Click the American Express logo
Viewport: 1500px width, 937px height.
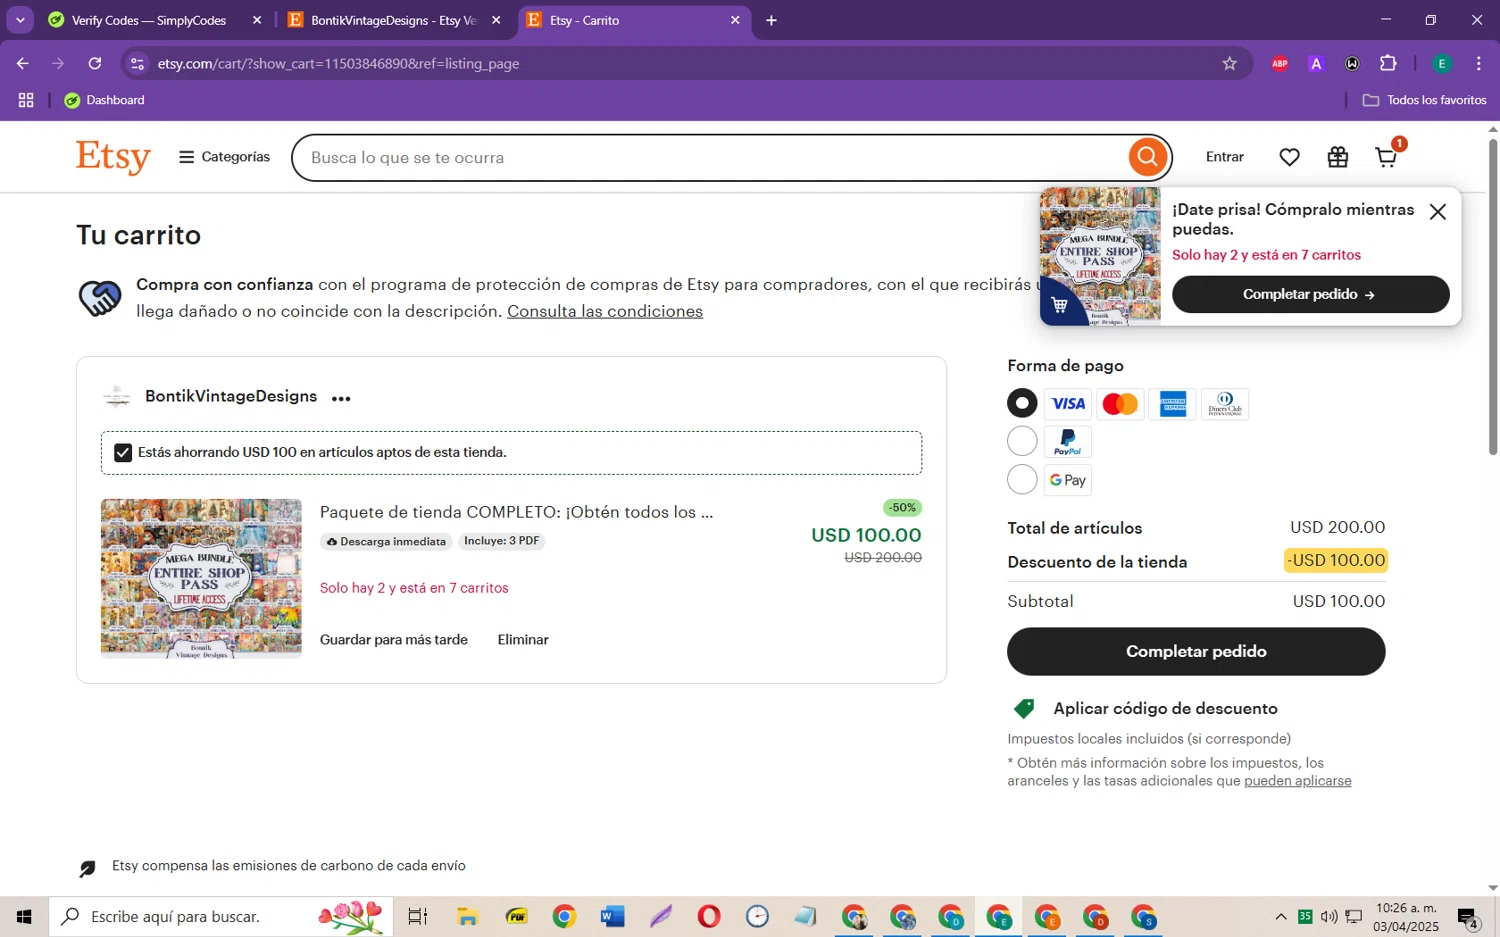(x=1172, y=404)
